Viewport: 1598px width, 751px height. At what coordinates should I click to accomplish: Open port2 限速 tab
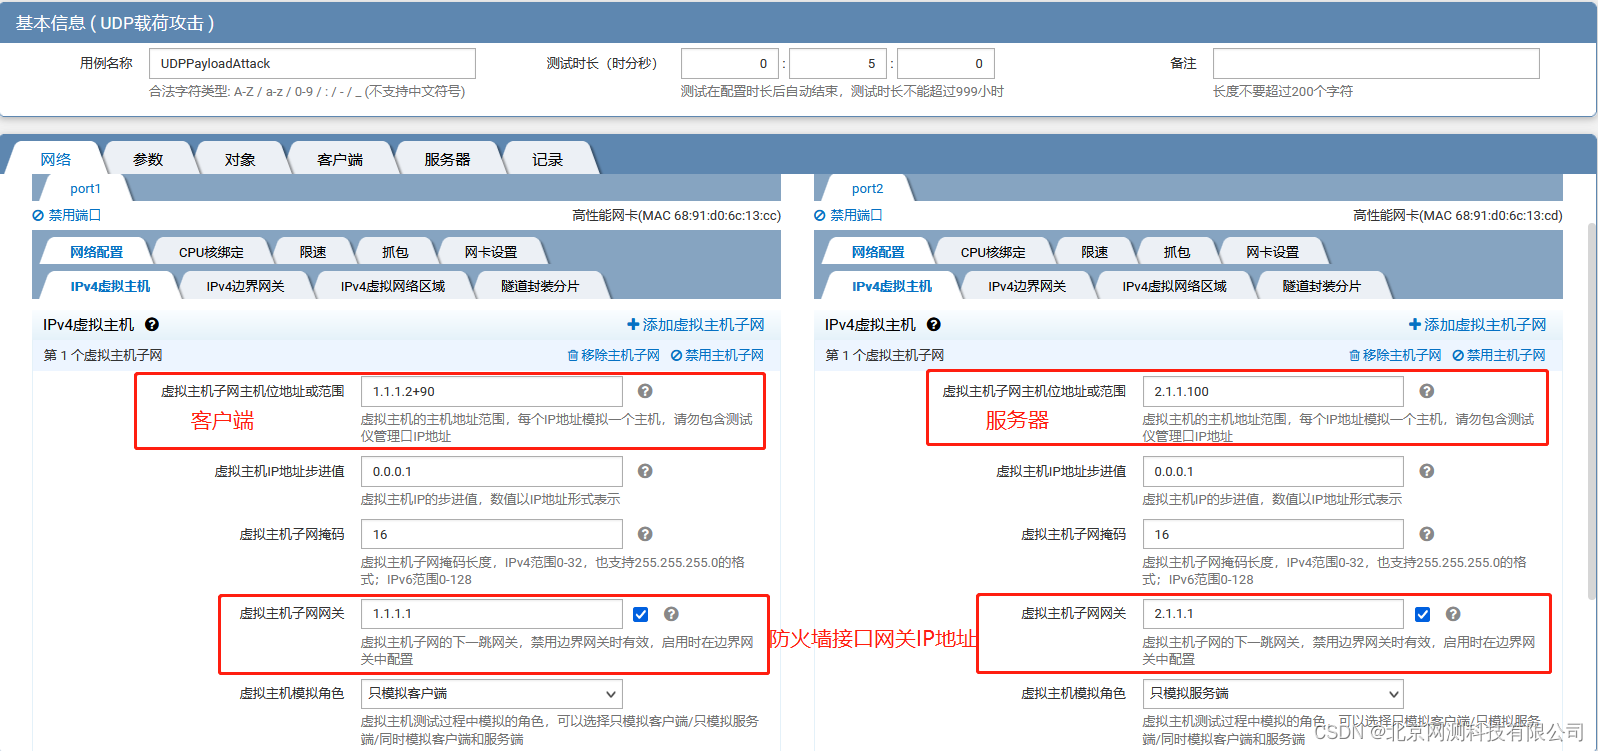[x=1095, y=252]
